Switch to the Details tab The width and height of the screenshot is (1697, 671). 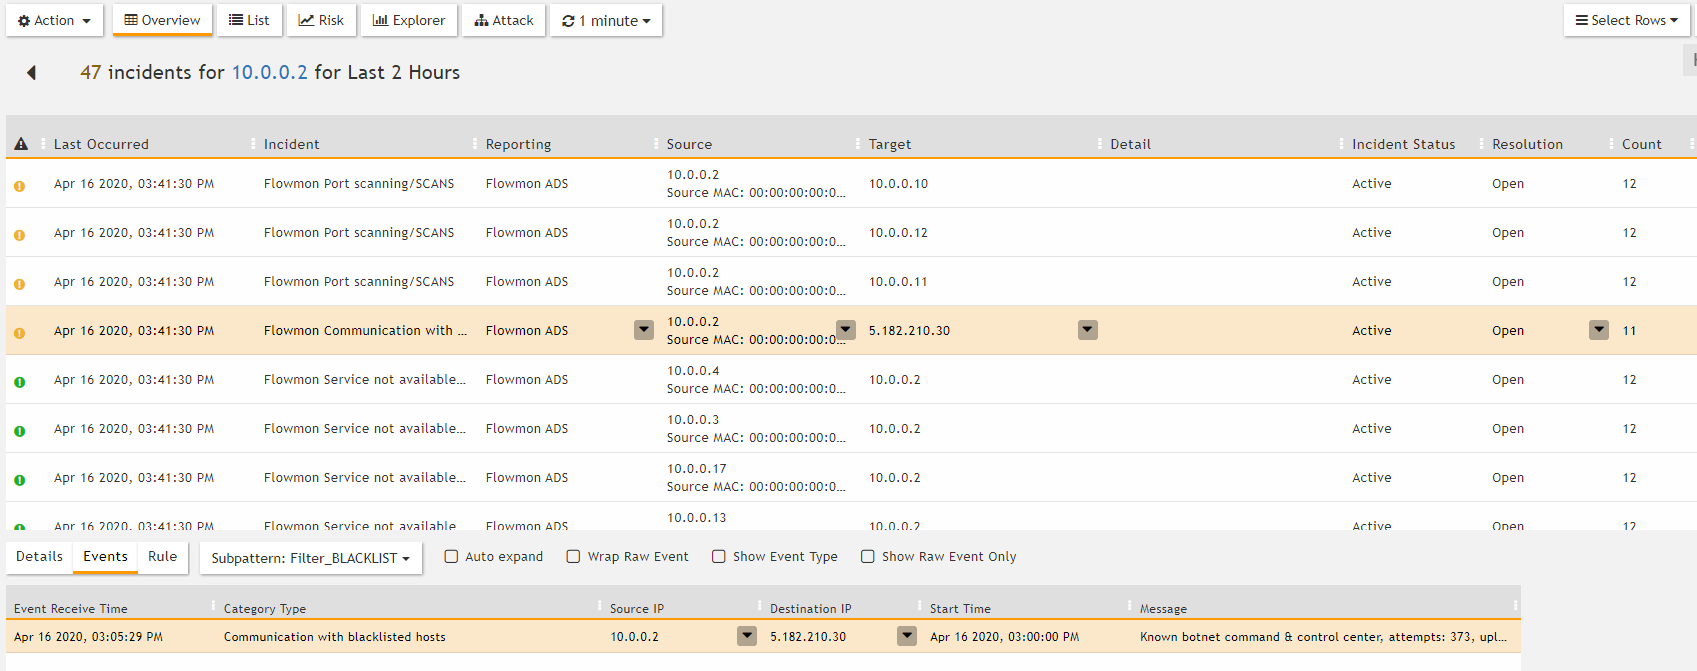coord(39,557)
